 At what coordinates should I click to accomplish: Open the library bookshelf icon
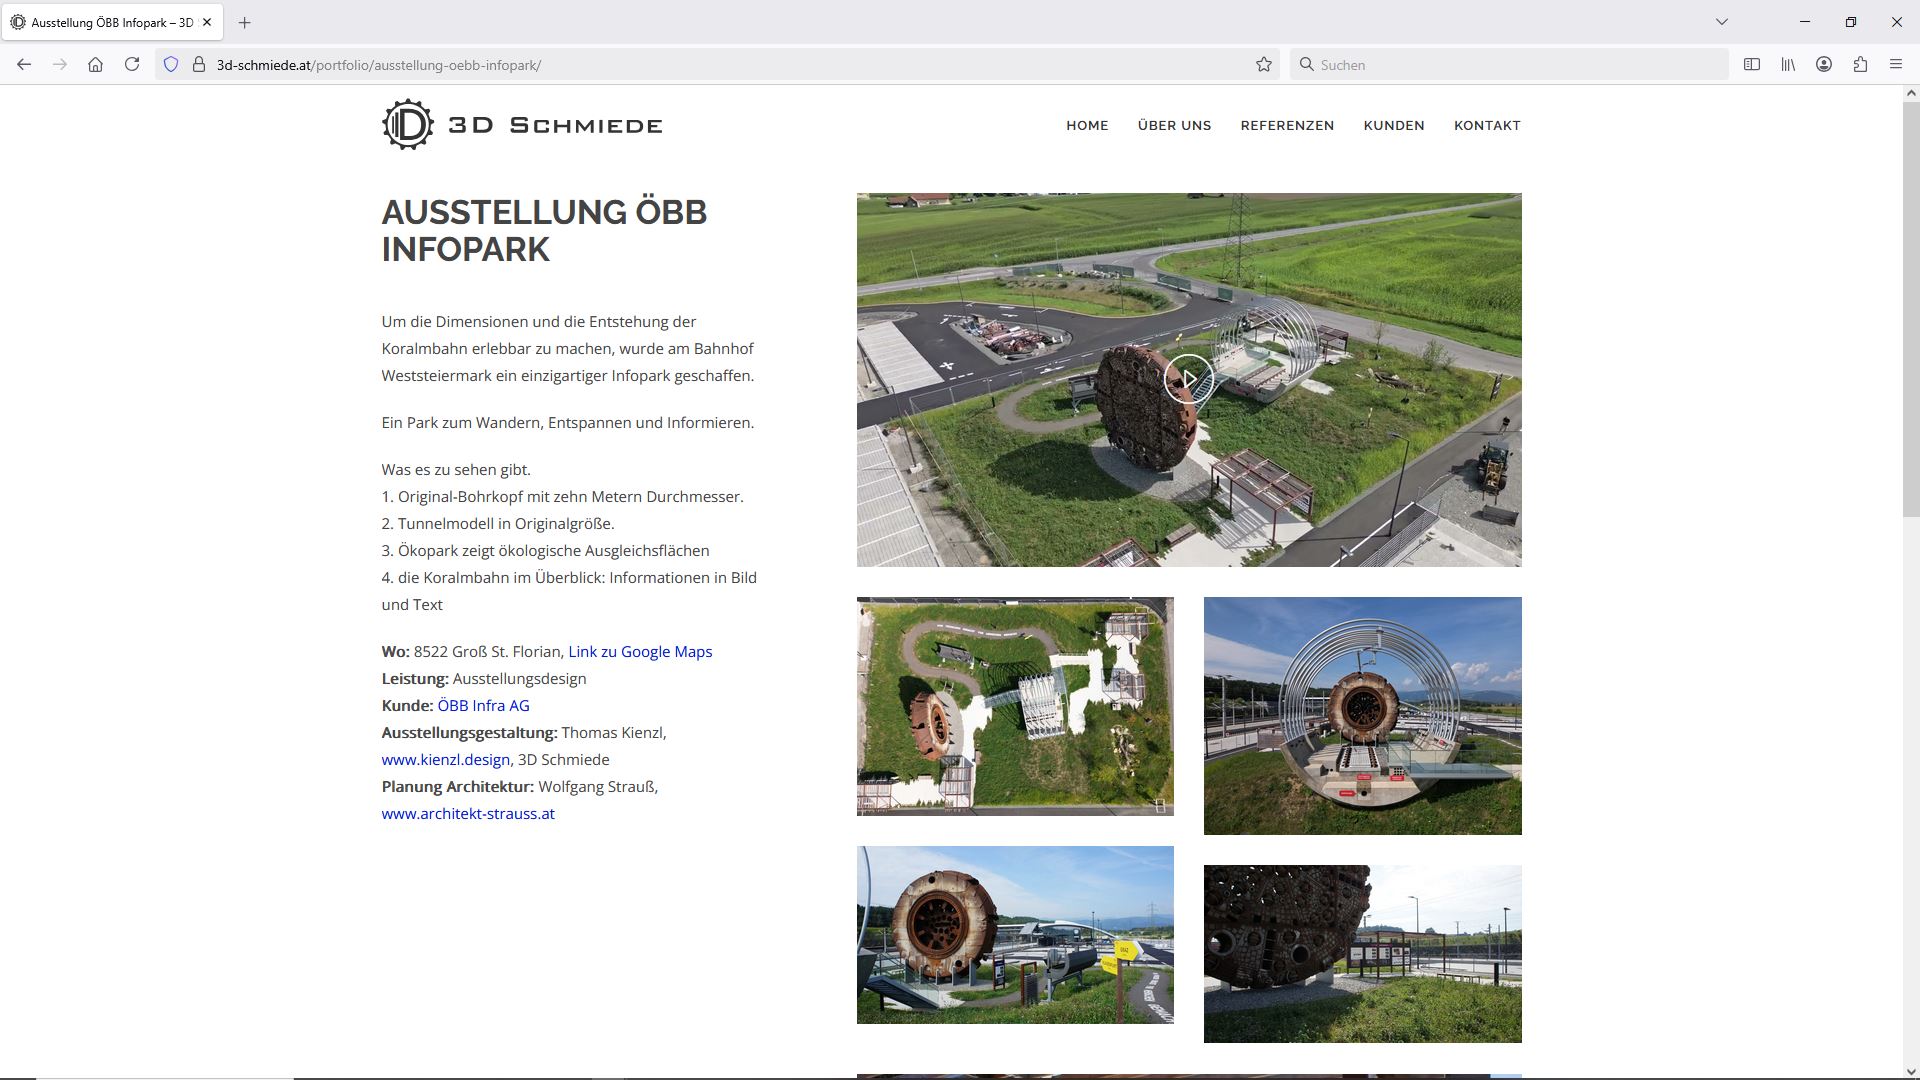click(1788, 64)
